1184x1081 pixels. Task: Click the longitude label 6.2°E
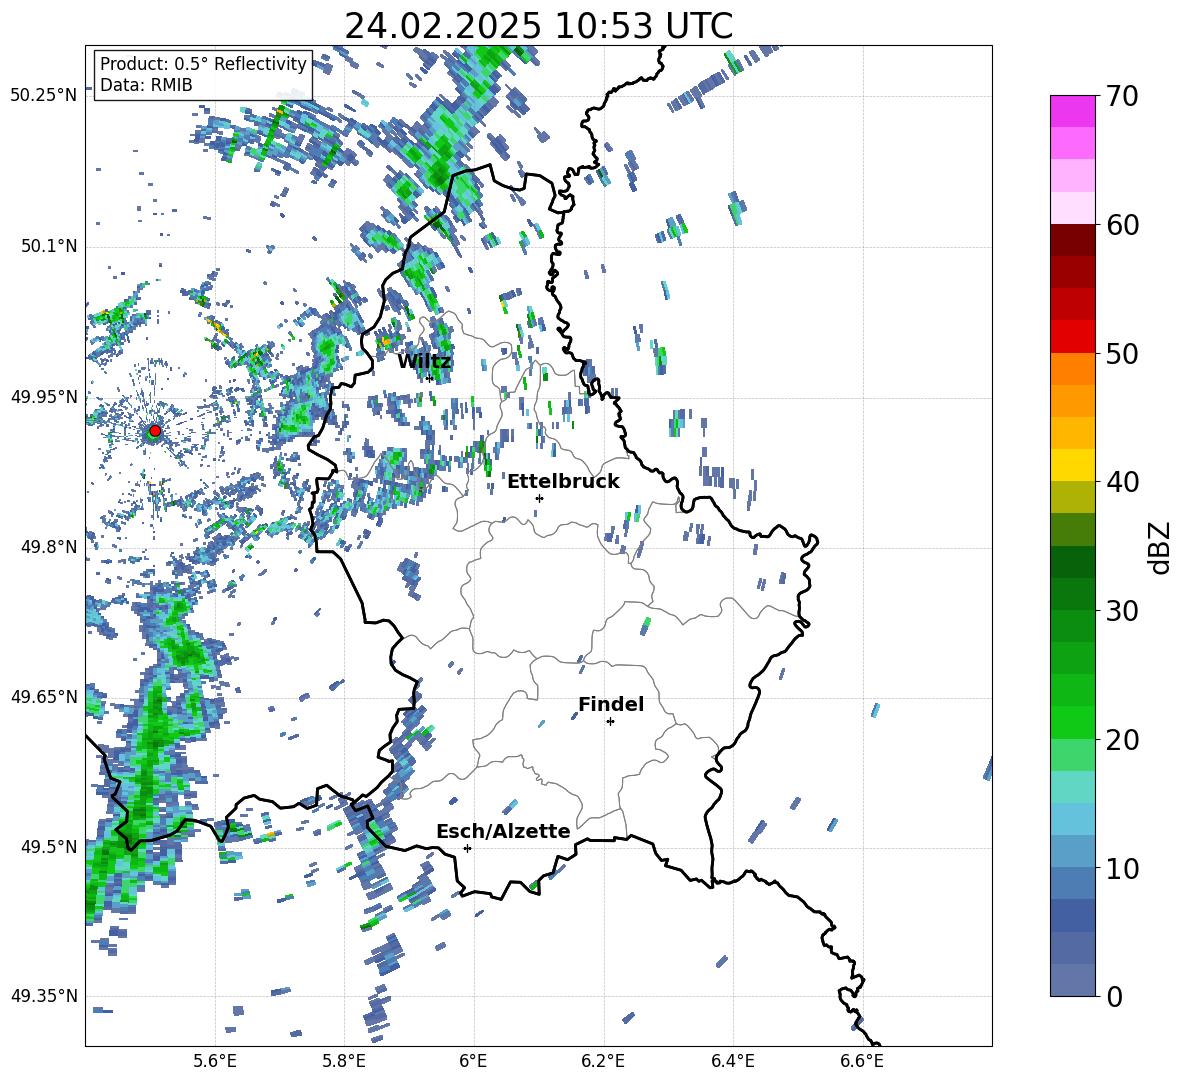[x=603, y=1062]
